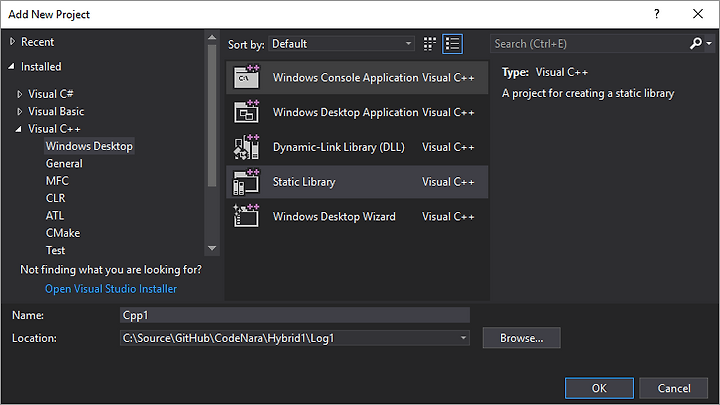Click the Dynamic-Link Library (DLL) template icon
Image resolution: width=720 pixels, height=405 pixels.
(246, 147)
